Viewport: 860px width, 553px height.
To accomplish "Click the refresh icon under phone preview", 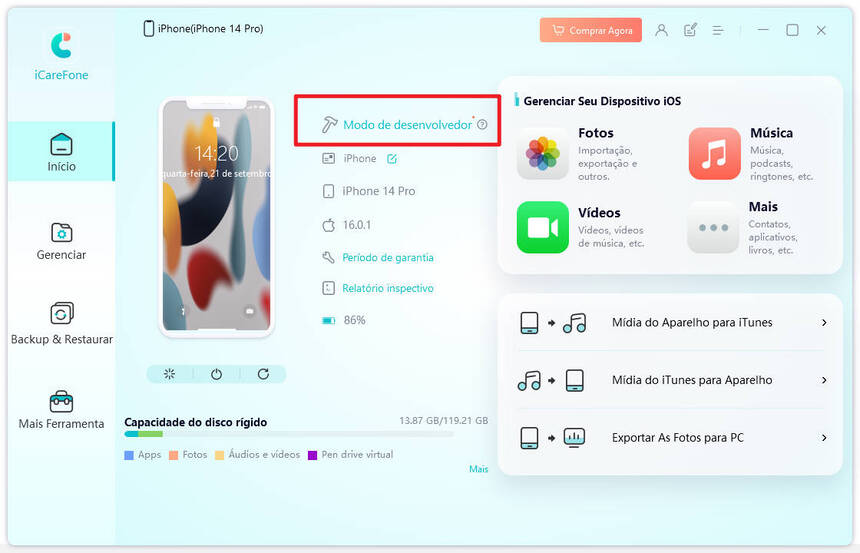I will [x=263, y=374].
